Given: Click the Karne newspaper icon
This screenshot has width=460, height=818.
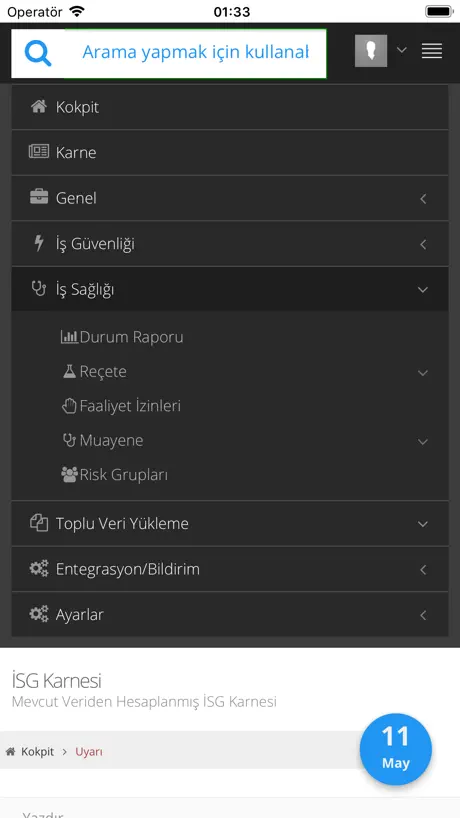Looking at the screenshot, I should point(39,152).
